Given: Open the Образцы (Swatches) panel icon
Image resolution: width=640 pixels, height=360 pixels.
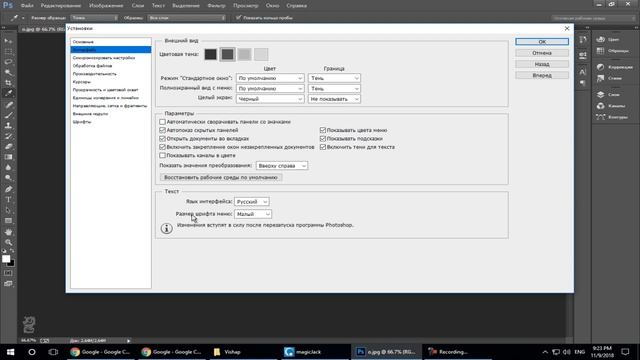Looking at the screenshot, I should click(x=600, y=51).
